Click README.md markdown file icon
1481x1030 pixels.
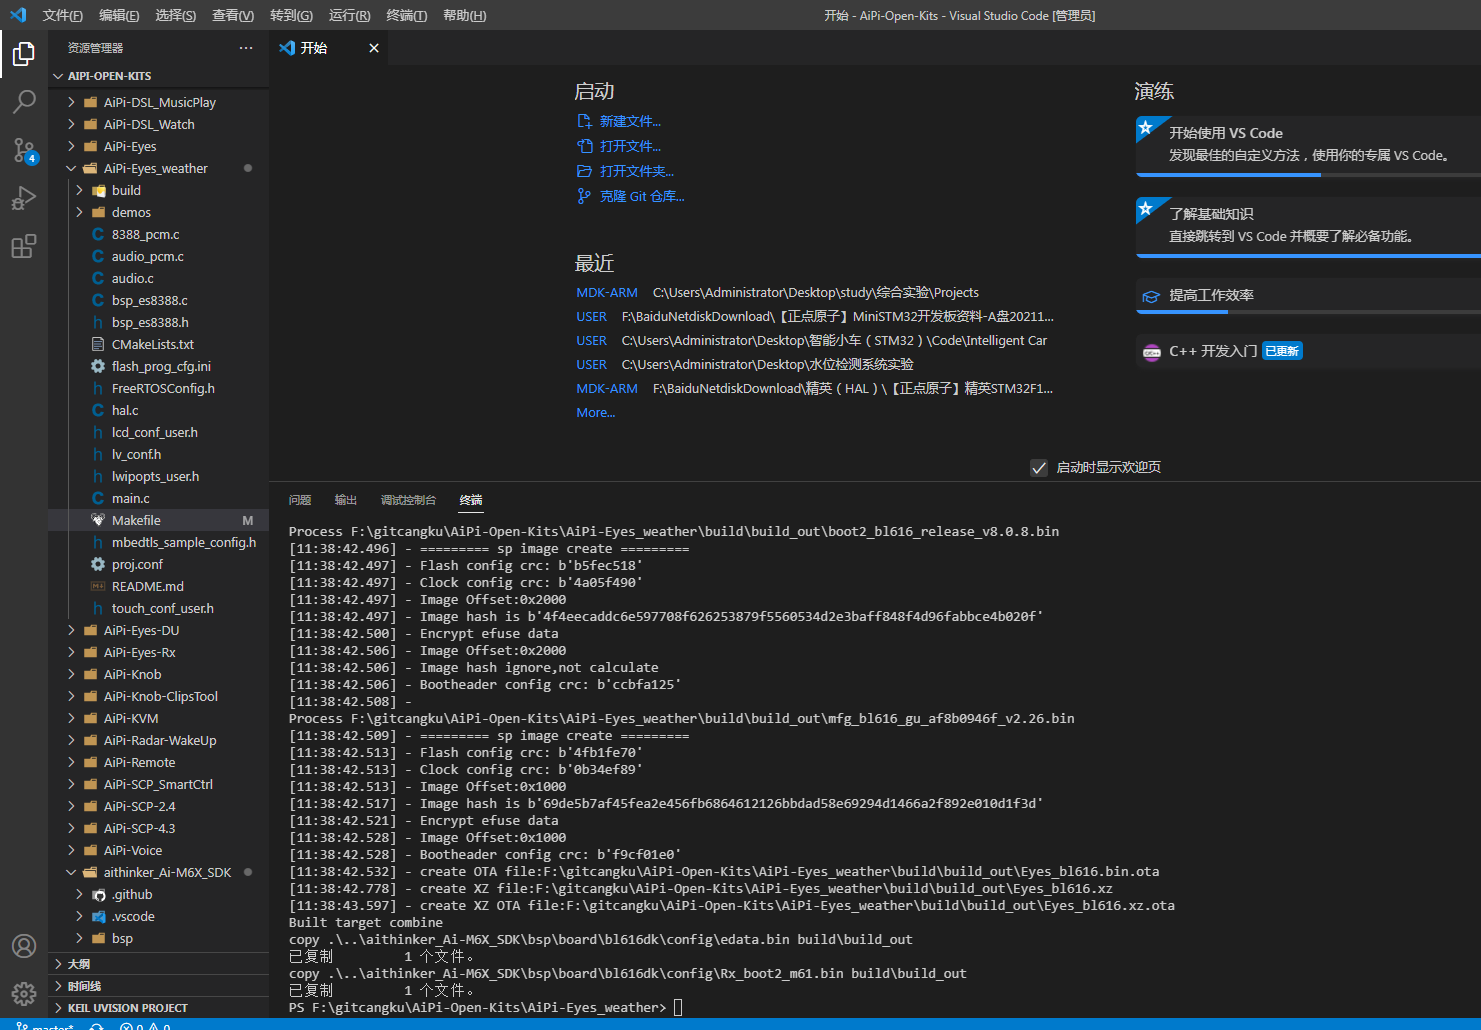pos(98,586)
